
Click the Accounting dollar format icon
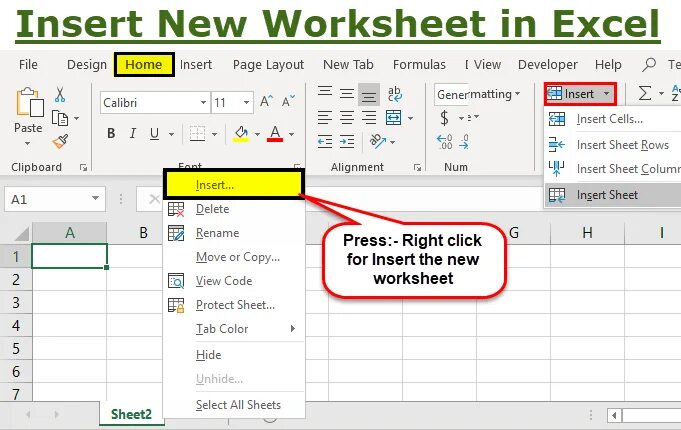pyautogui.click(x=444, y=118)
